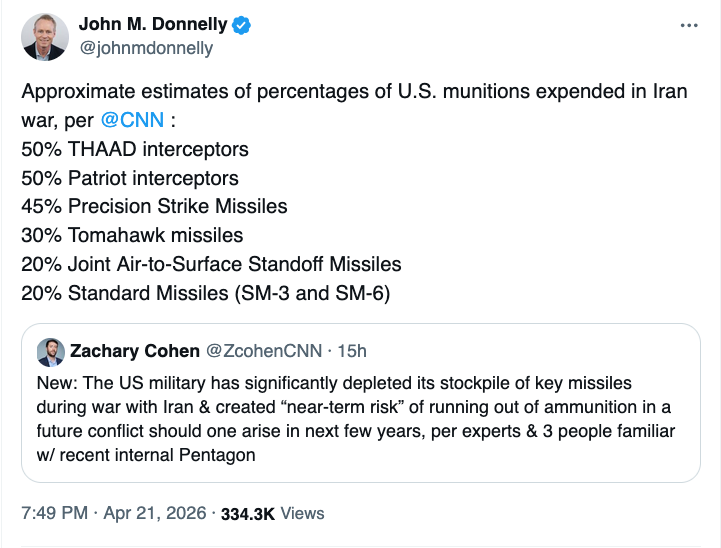Open Zachary Cohen's name in quoted tweet
721x548 pixels.
click(x=134, y=351)
